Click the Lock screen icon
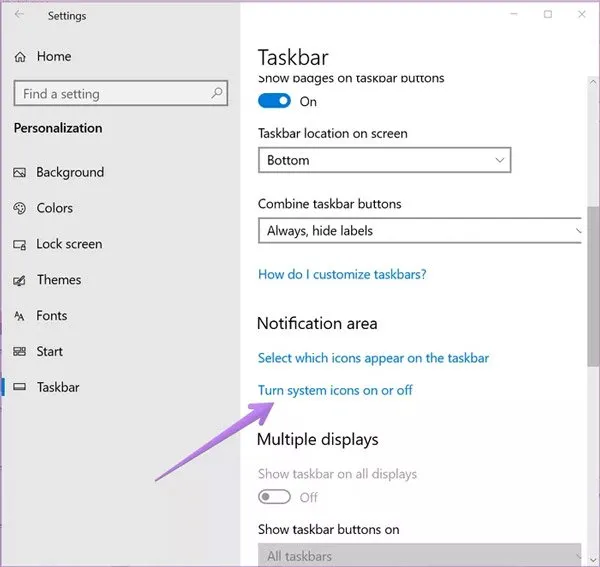Viewport: 600px width, 567px height. coord(19,245)
